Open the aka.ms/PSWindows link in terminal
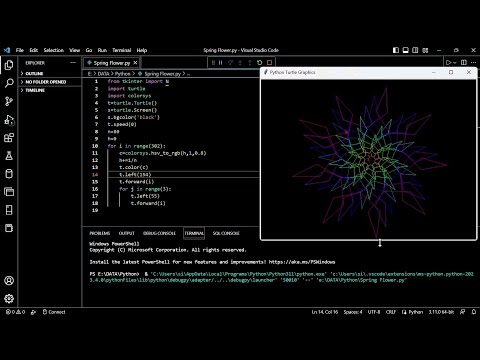480x360 pixels. coord(302,262)
